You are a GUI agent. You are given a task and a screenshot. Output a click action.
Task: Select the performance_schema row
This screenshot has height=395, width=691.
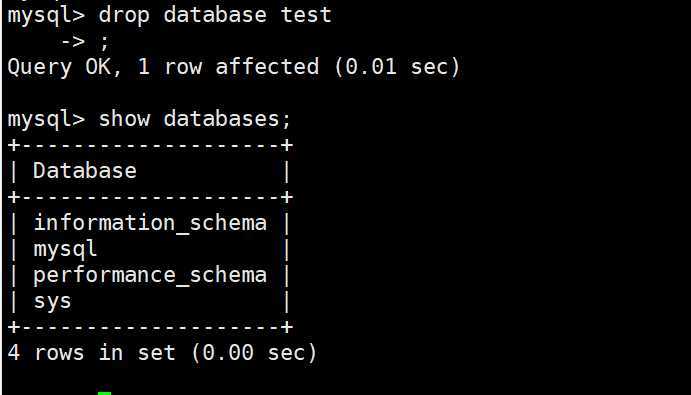coord(150,276)
